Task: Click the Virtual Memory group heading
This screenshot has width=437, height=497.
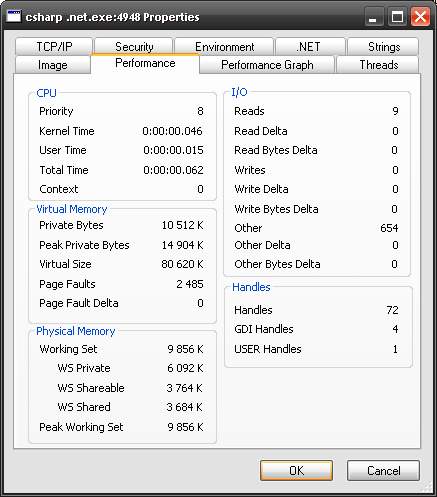Action: tap(72, 209)
